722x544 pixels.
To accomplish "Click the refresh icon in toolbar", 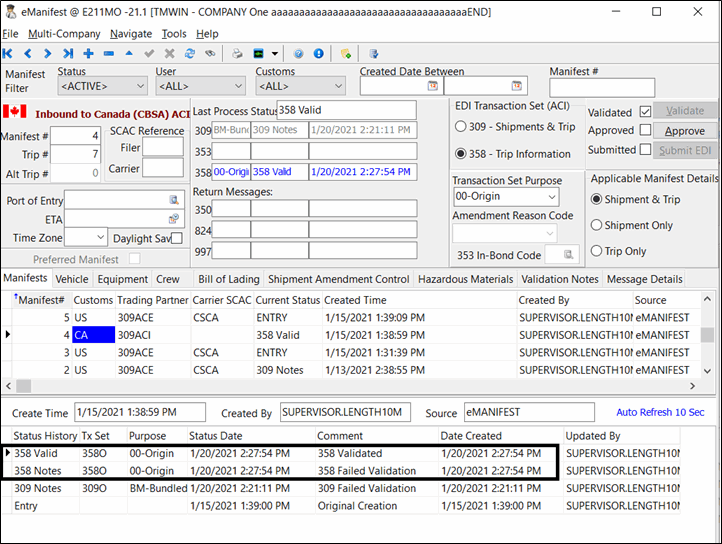I will click(189, 53).
